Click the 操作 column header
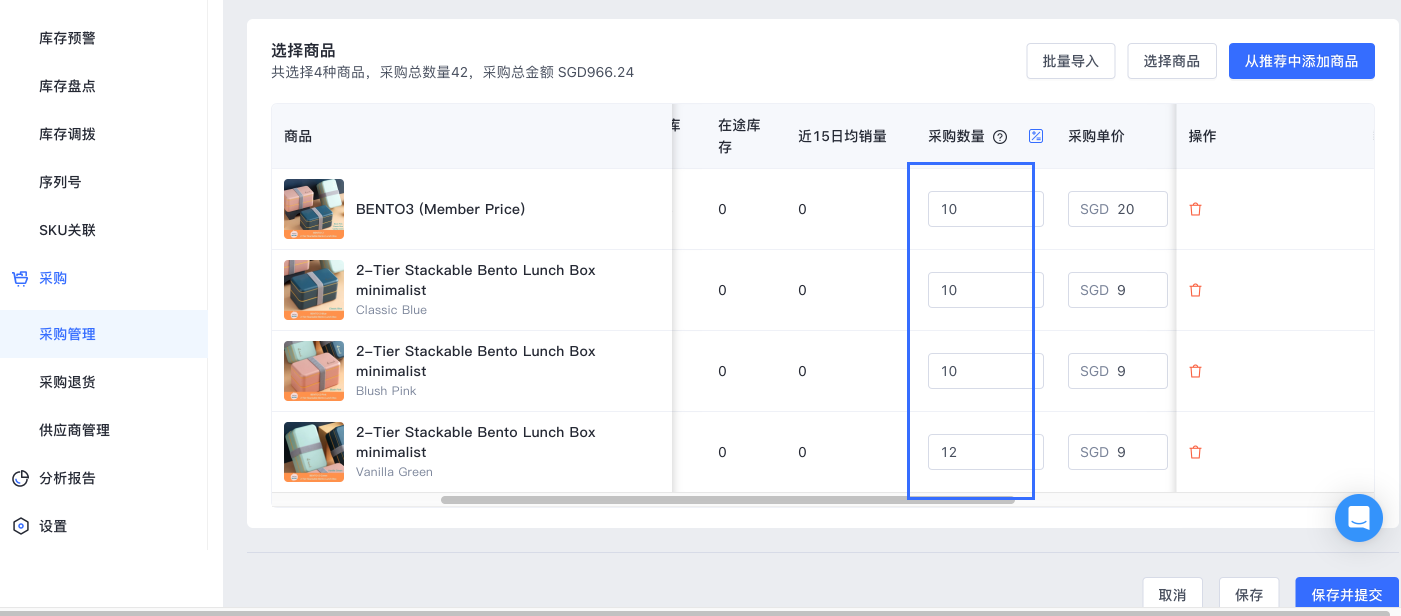The image size is (1401, 616). pyautogui.click(x=1202, y=136)
